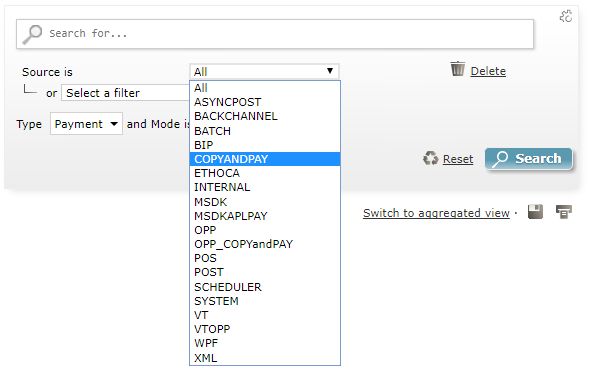
Task: Click the Search button
Action: click(529, 158)
